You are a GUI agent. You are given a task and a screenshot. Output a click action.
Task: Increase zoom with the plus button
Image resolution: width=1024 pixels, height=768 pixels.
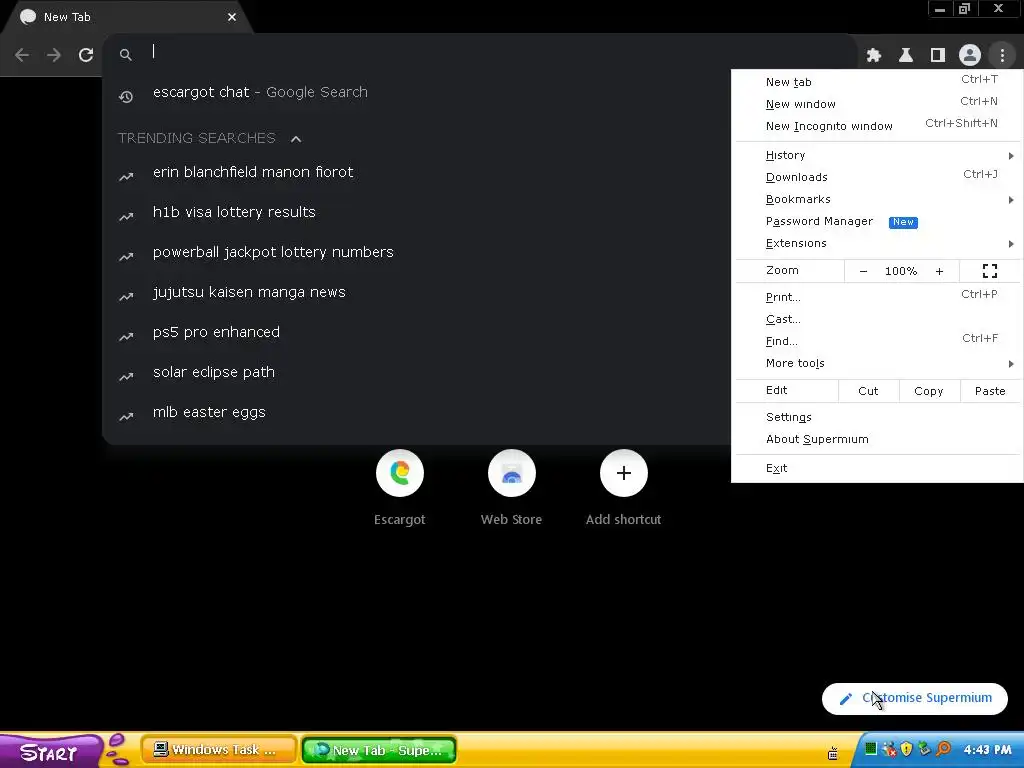click(x=939, y=271)
